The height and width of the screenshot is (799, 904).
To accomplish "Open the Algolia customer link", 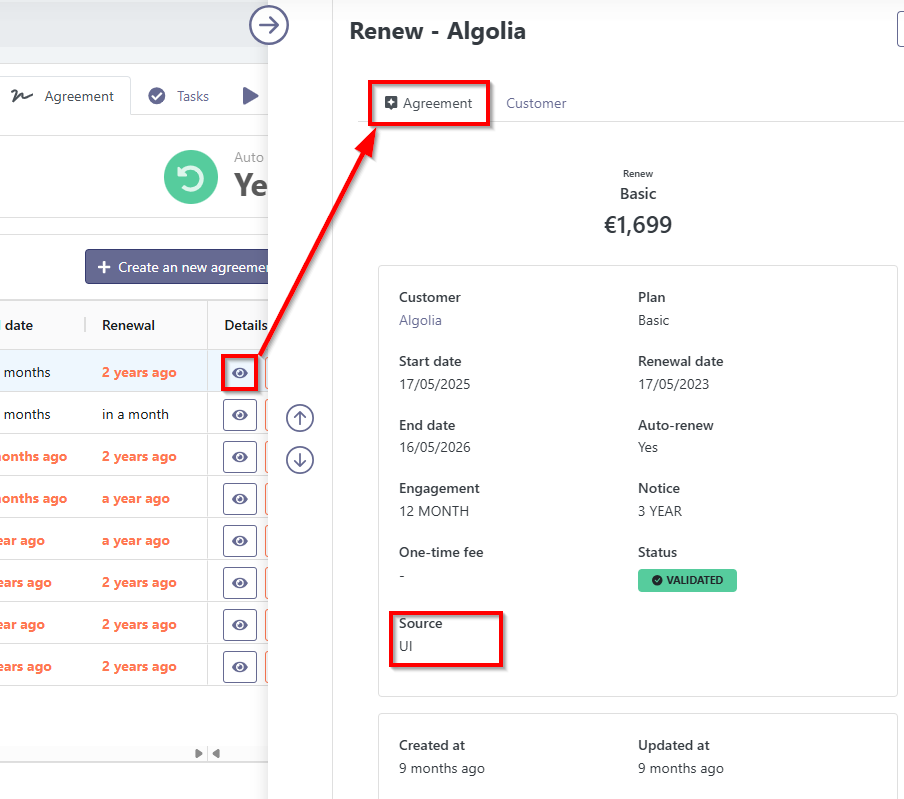I will coord(420,321).
